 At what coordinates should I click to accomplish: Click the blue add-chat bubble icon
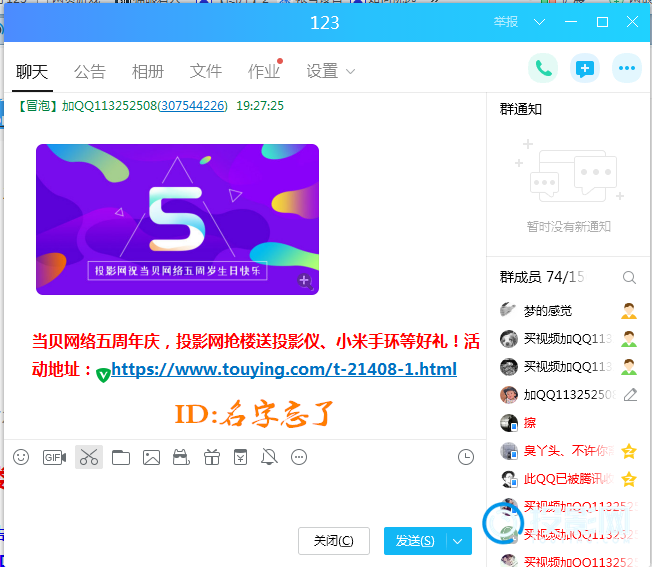click(585, 68)
